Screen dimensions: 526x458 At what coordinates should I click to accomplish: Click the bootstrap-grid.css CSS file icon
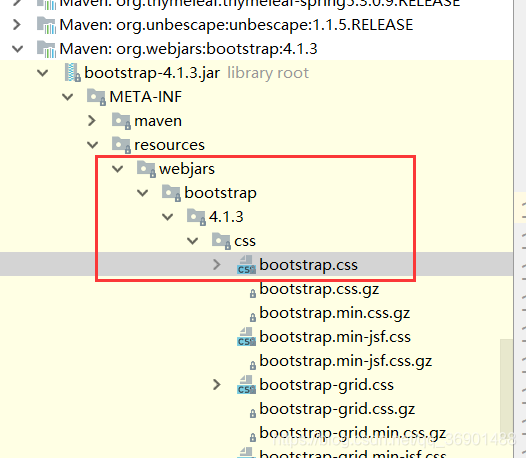(x=247, y=385)
